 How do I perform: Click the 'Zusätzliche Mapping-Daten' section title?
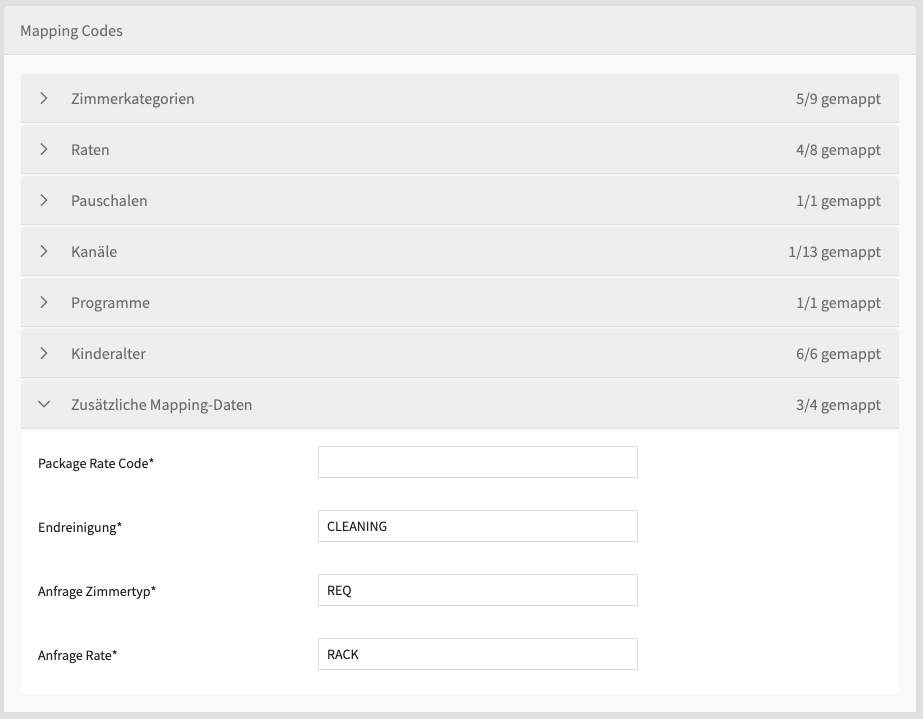point(161,405)
